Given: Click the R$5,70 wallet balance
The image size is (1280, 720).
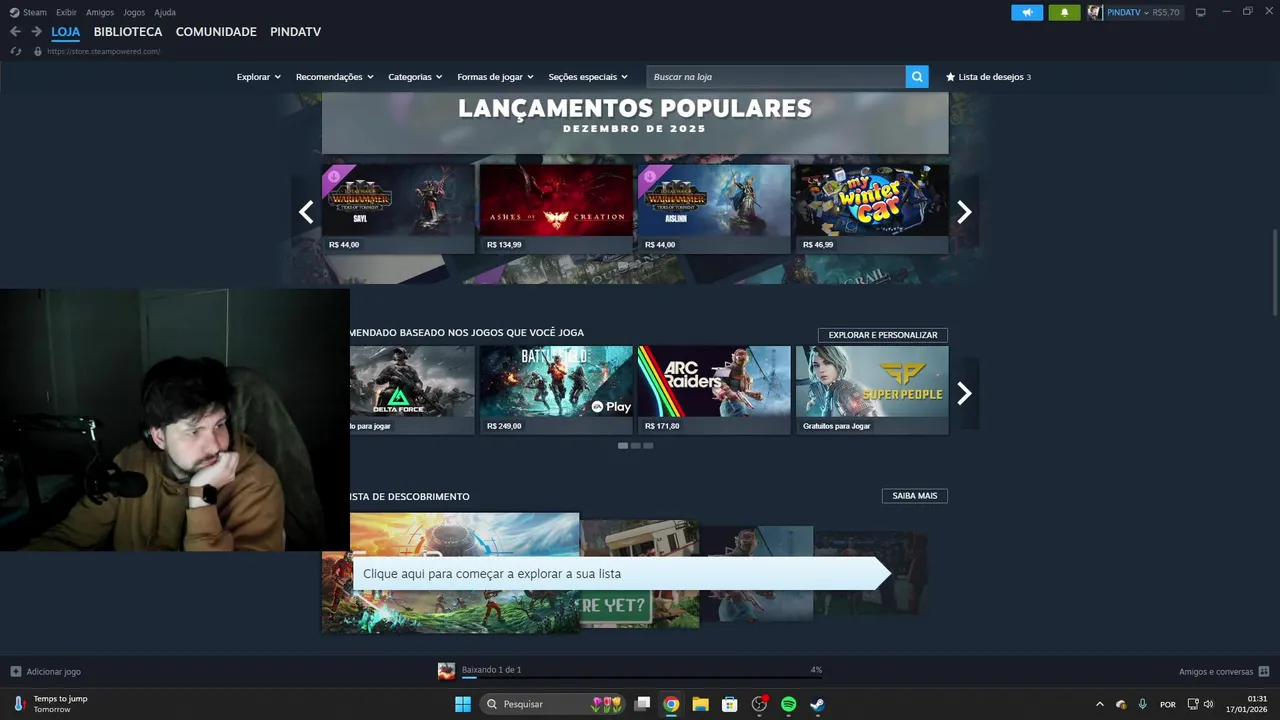Looking at the screenshot, I should (x=1166, y=13).
